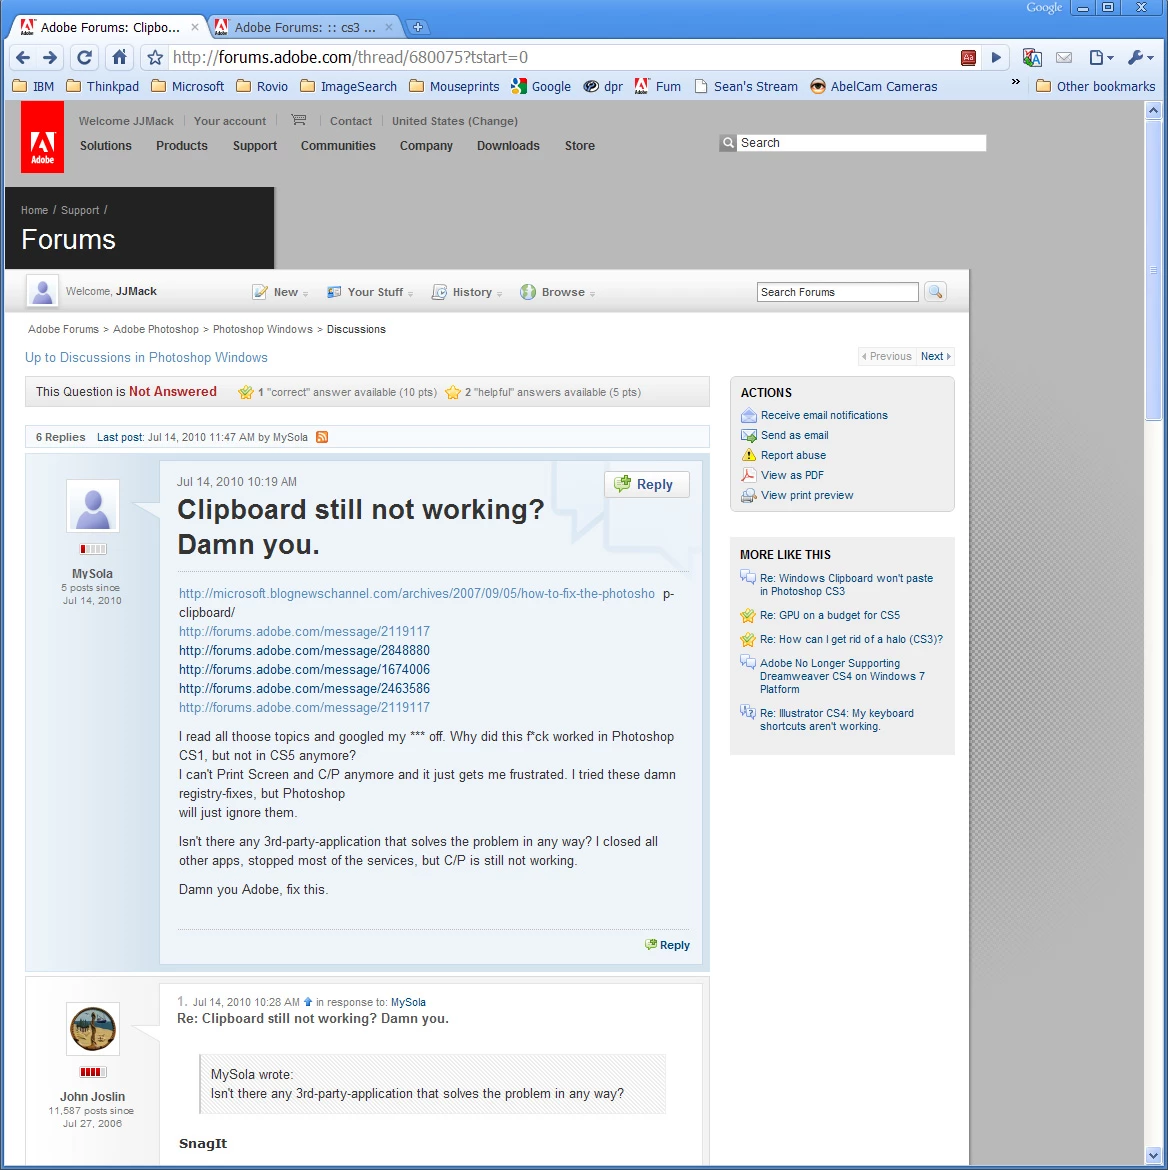Switch to the Adobe Forums cs3 tab

click(305, 28)
